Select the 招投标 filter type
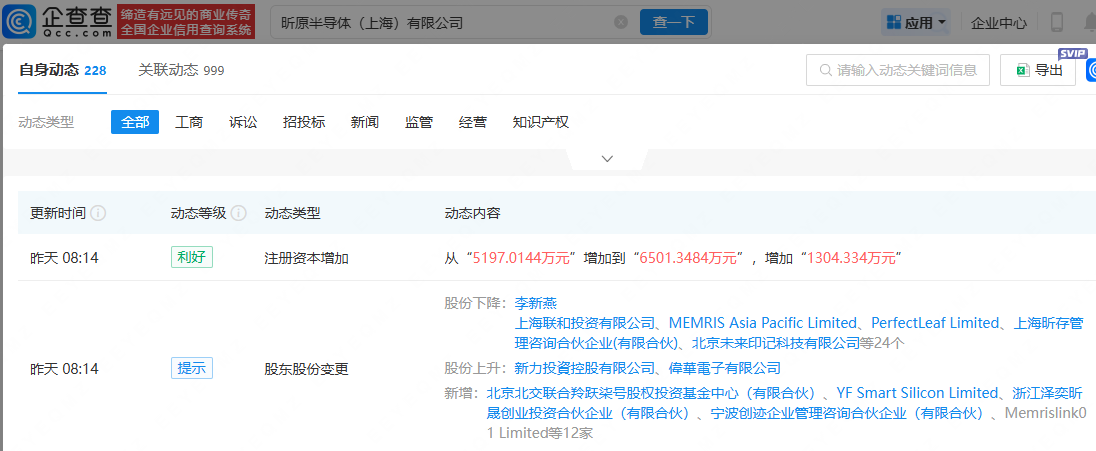 click(304, 122)
